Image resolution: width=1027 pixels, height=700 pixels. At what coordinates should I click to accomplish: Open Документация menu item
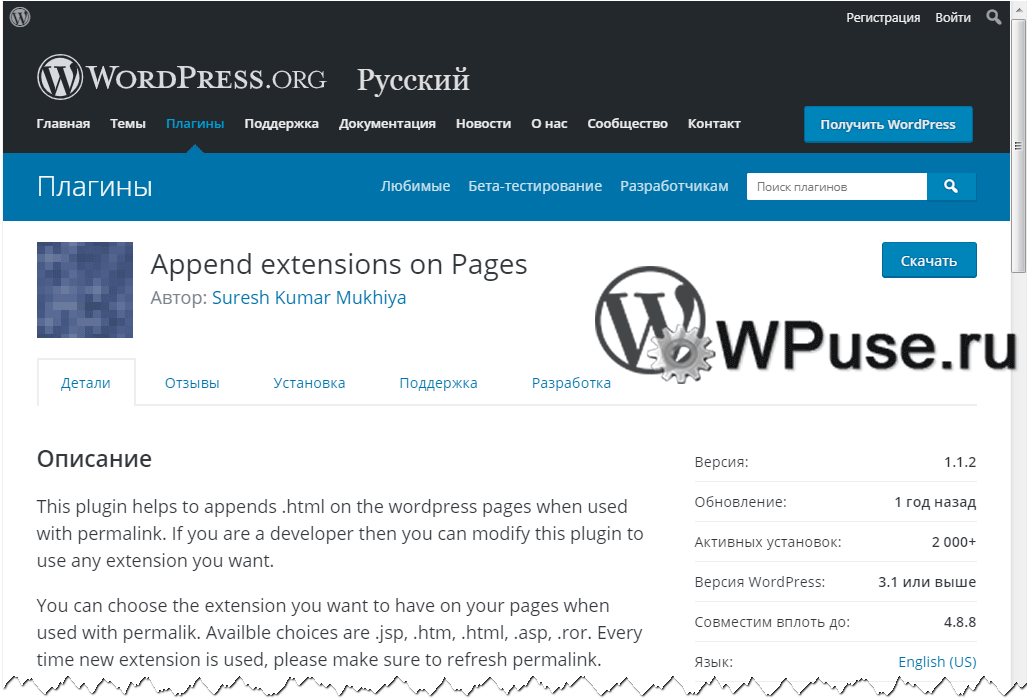(387, 124)
